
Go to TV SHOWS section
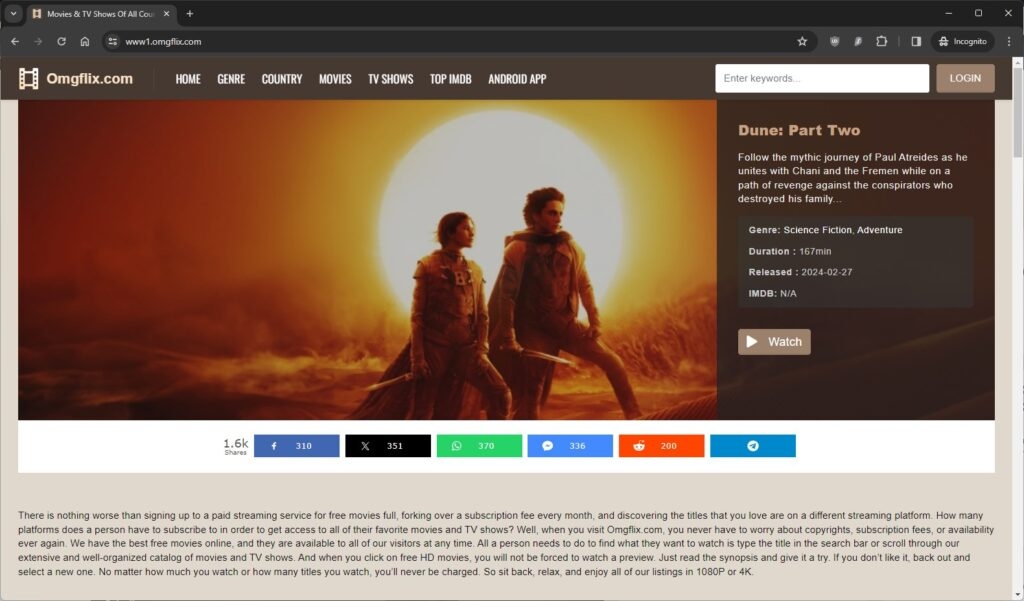(x=391, y=79)
